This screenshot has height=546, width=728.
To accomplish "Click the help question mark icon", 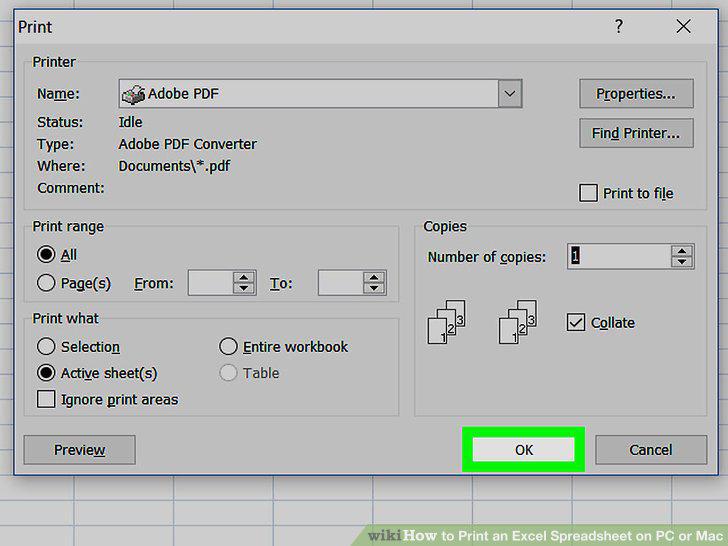I will tap(618, 26).
